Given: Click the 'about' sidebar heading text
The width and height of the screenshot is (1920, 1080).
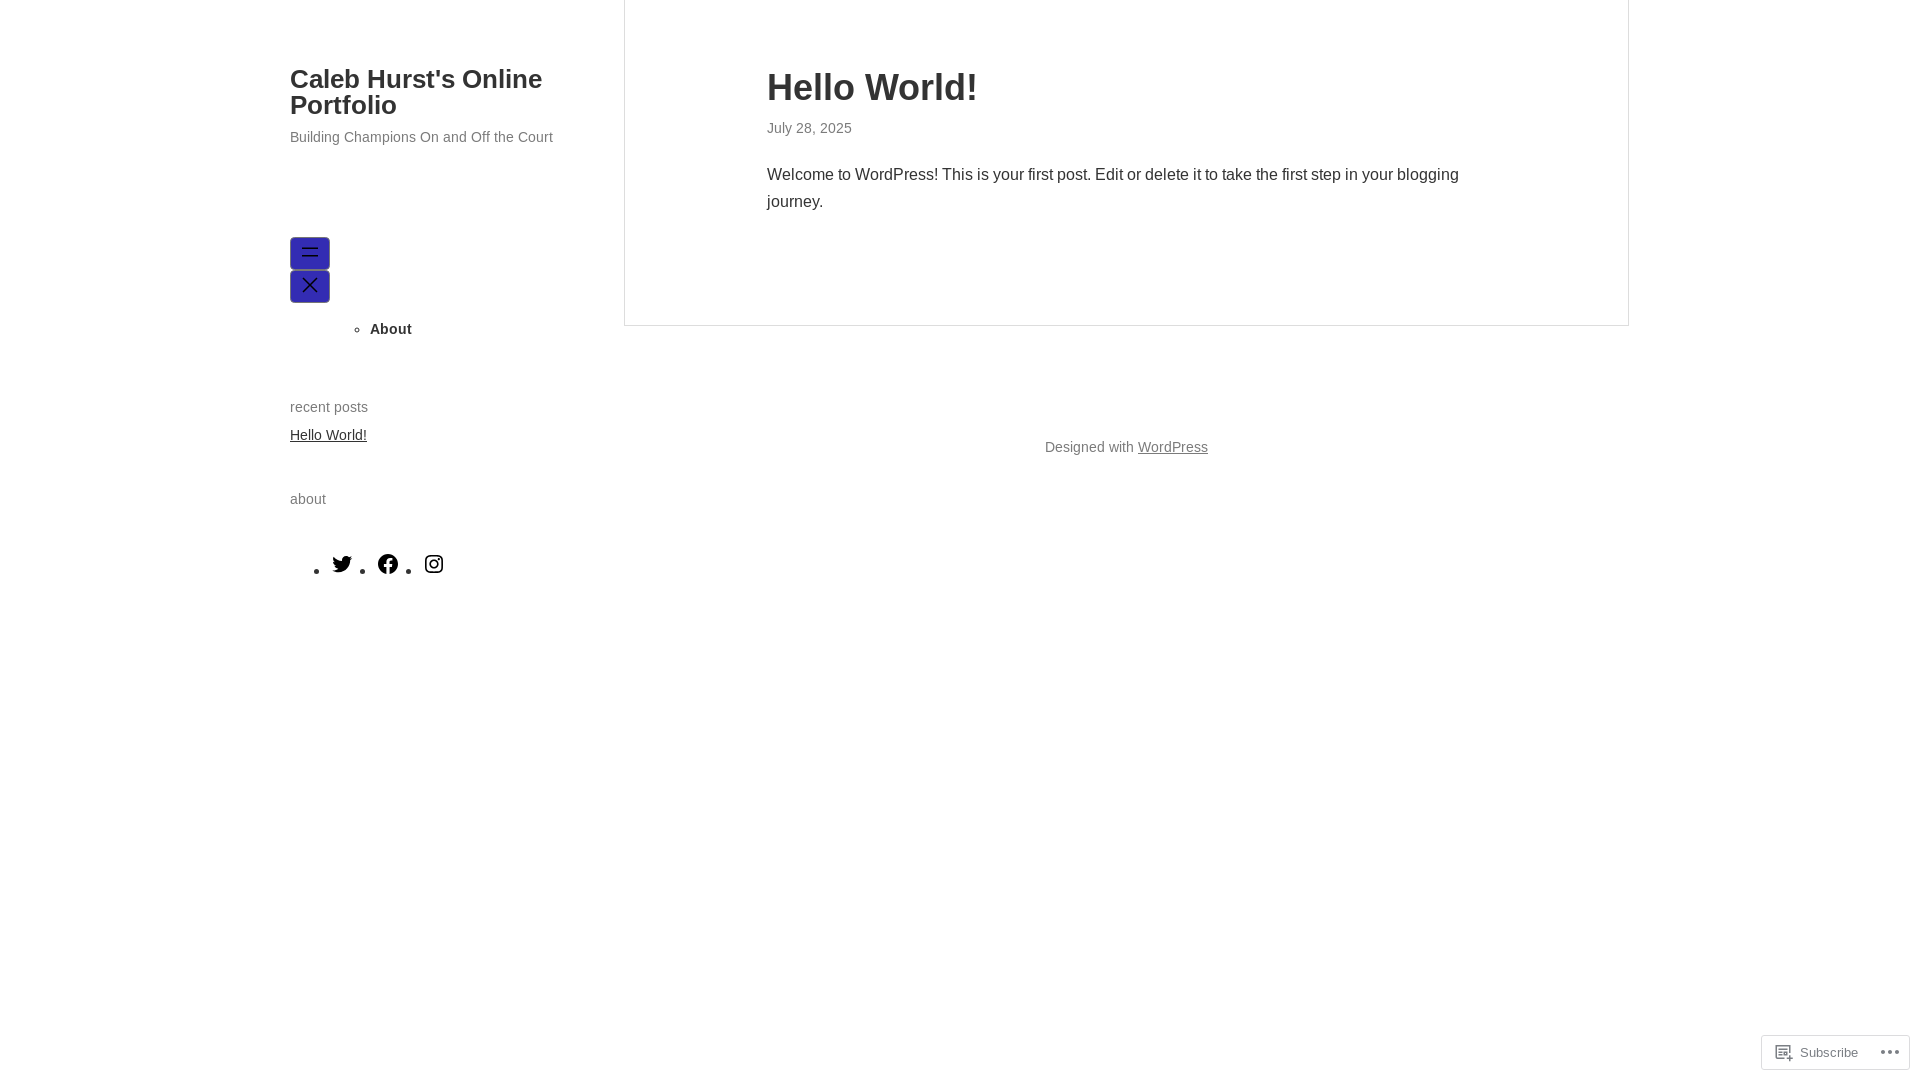Looking at the screenshot, I should pyautogui.click(x=308, y=499).
